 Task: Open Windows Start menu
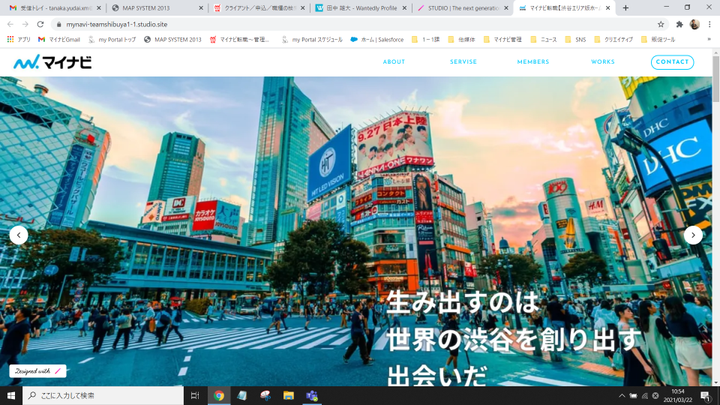click(x=11, y=396)
